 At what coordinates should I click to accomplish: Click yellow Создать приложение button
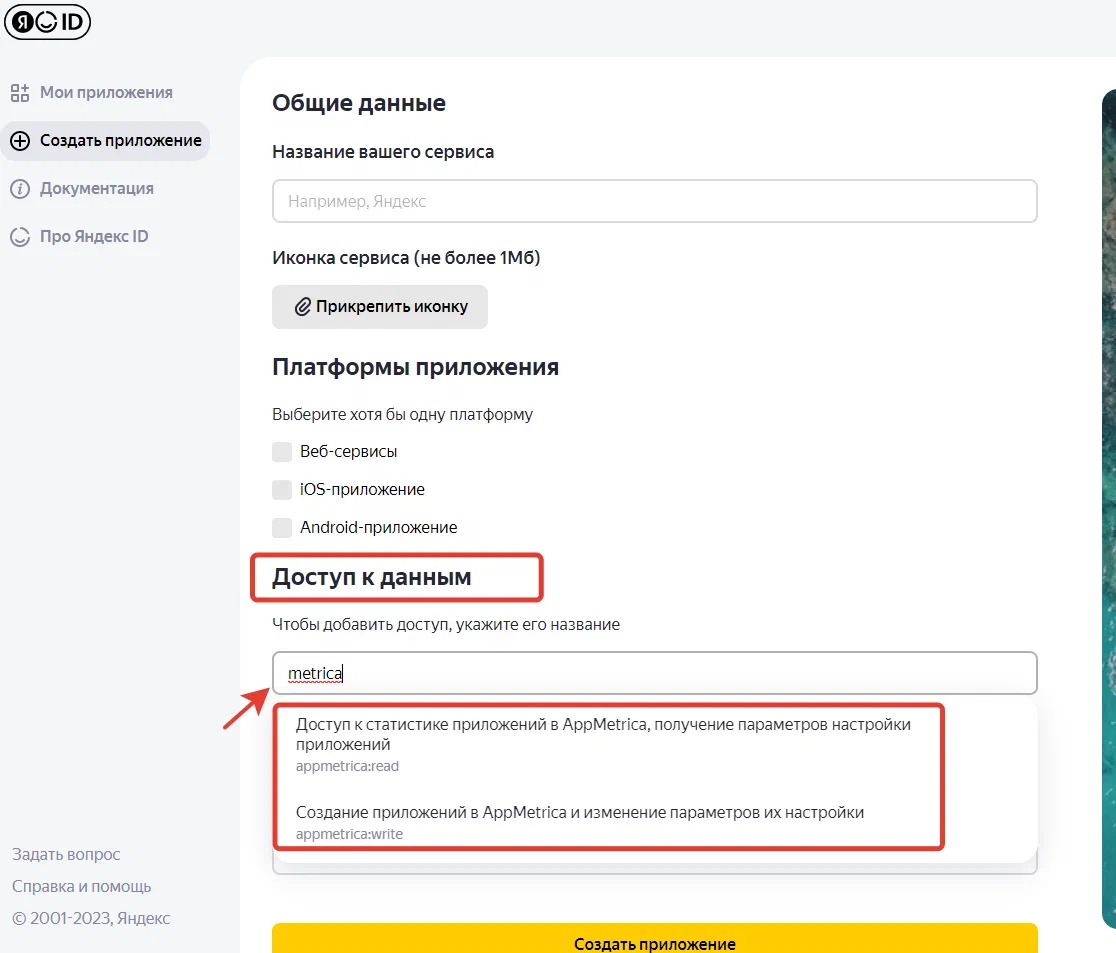[x=654, y=939]
